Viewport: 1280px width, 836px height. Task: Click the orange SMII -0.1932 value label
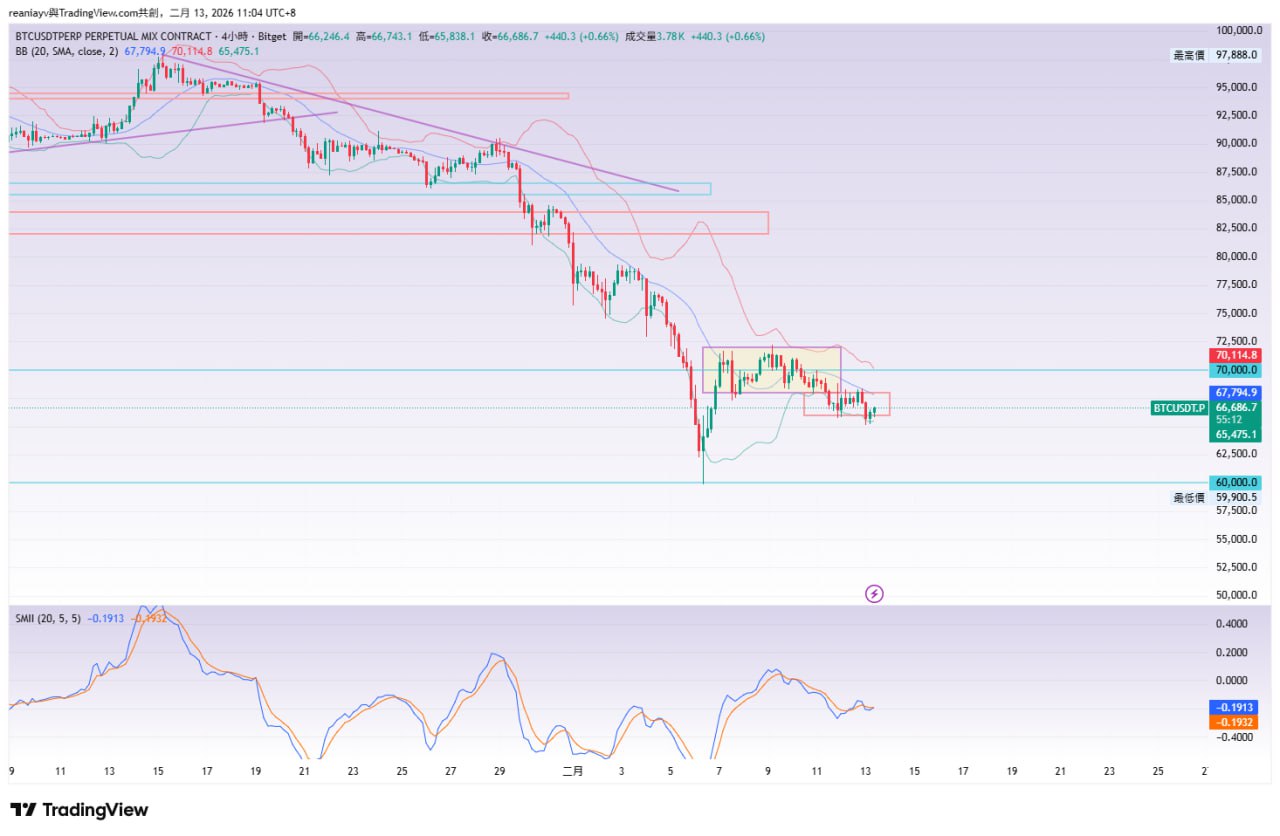pyautogui.click(x=1237, y=722)
